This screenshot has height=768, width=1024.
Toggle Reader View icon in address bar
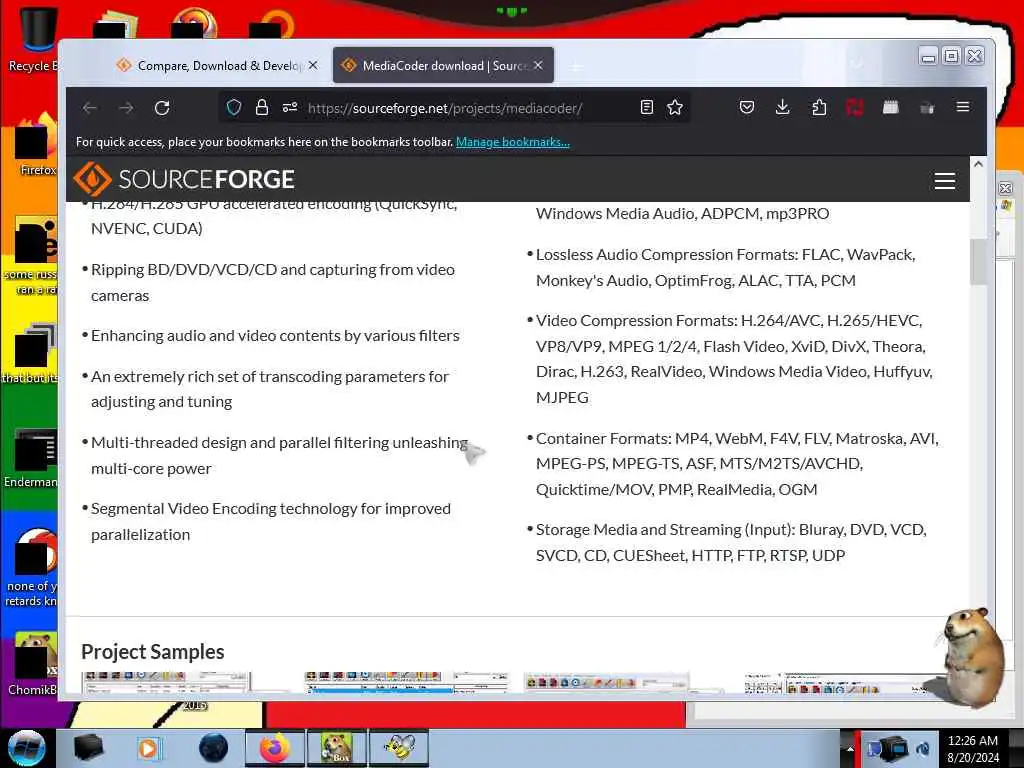click(647, 108)
